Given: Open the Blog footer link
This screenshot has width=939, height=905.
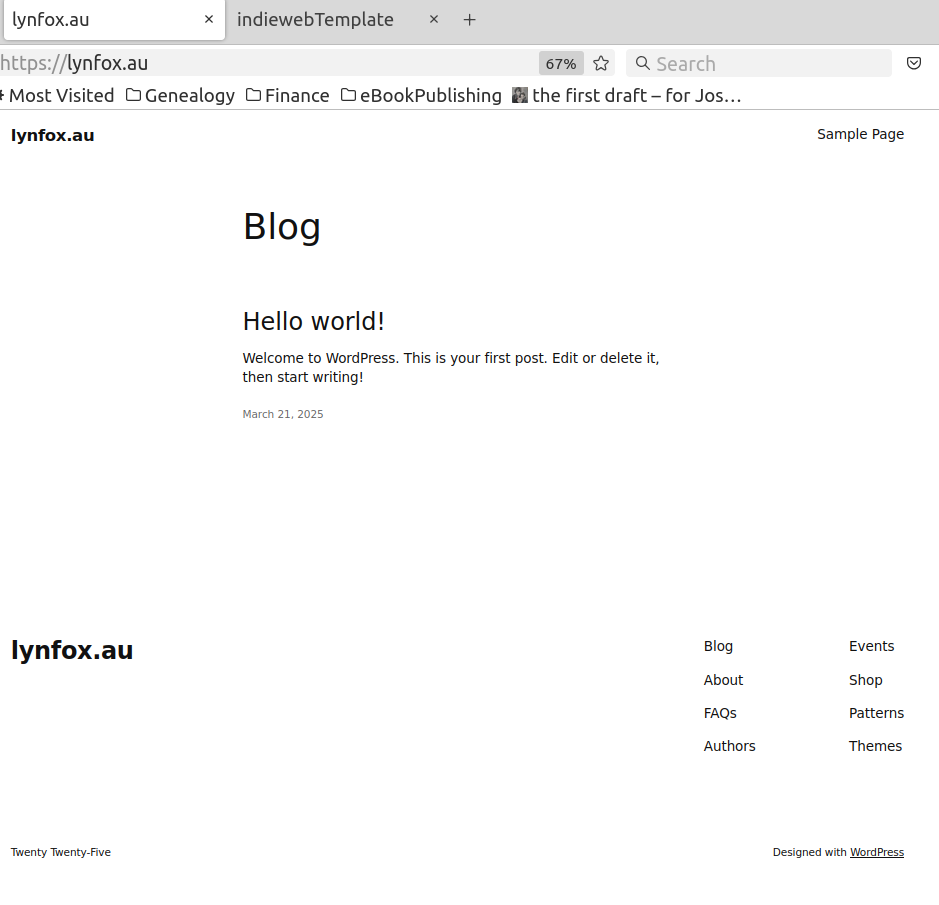Looking at the screenshot, I should click(x=718, y=646).
